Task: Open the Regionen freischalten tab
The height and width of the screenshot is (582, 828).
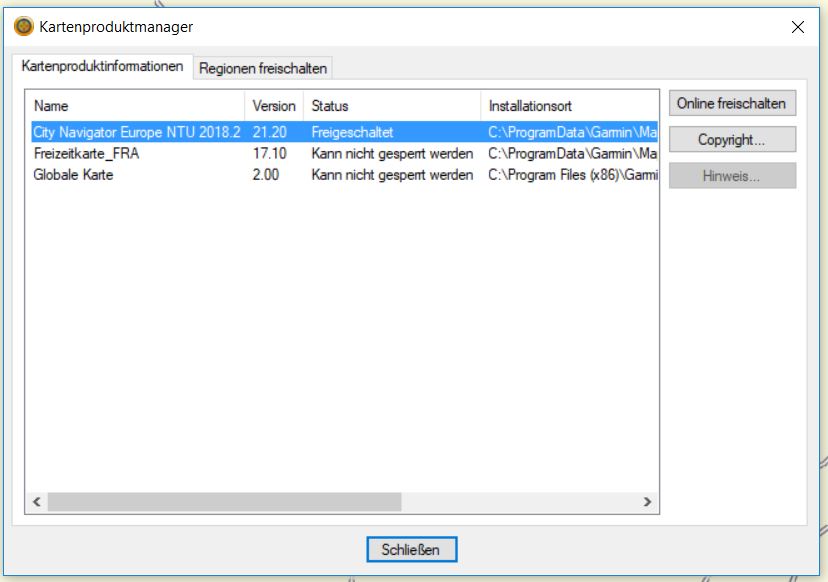Action: pos(262,68)
